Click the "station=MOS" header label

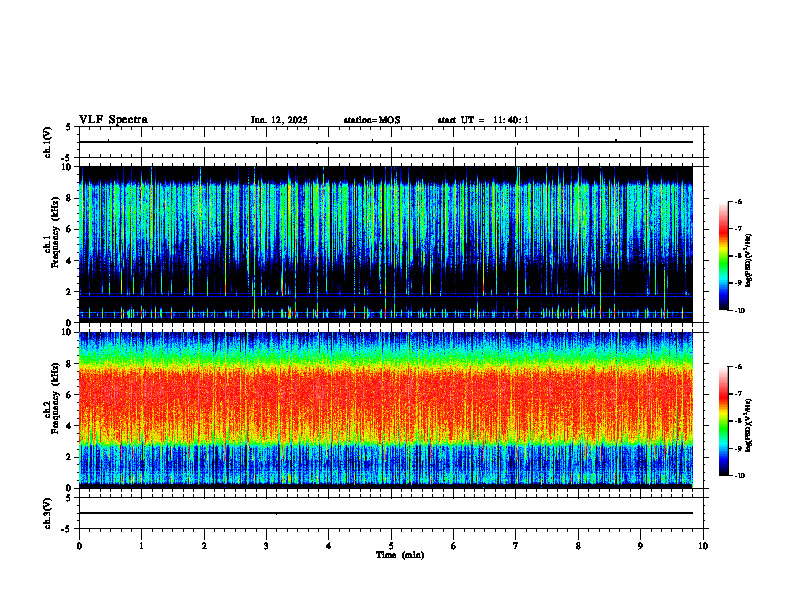[372, 120]
